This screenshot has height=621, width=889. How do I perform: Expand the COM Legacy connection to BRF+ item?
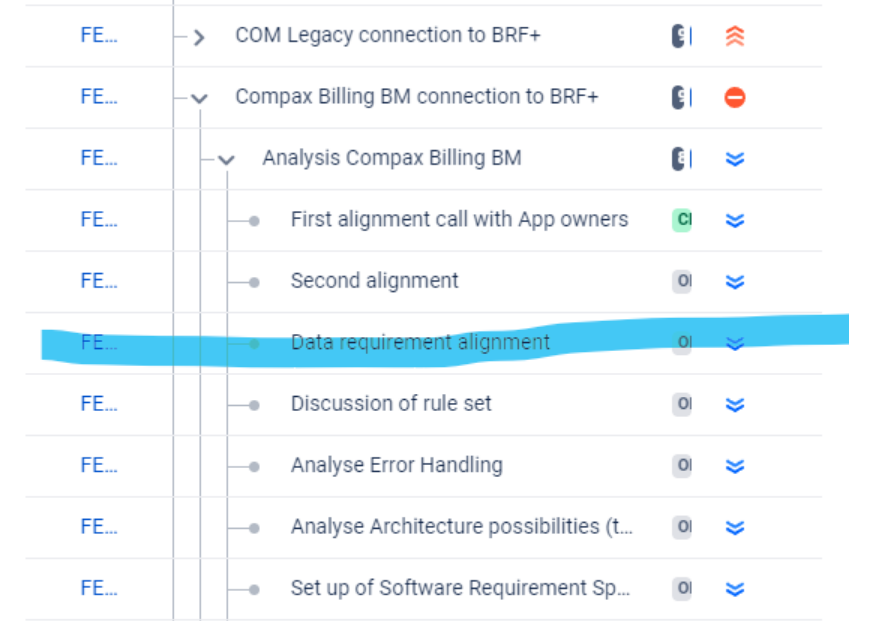(197, 35)
